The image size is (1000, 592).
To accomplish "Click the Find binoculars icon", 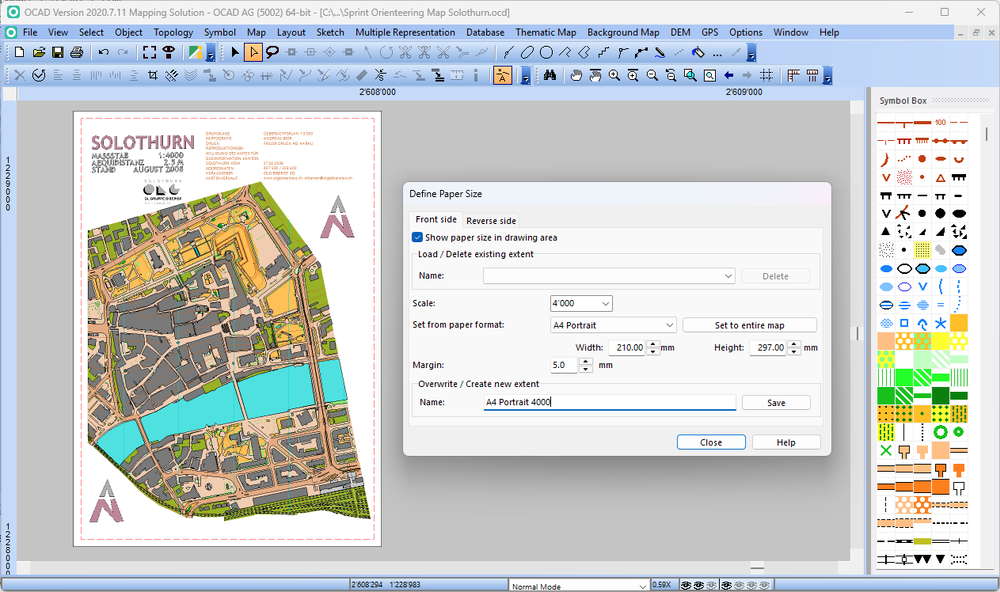I will click(x=550, y=75).
